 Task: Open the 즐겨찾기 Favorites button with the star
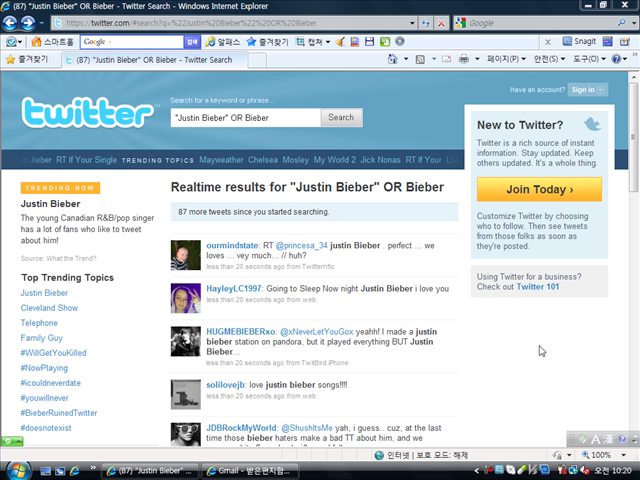pos(27,60)
